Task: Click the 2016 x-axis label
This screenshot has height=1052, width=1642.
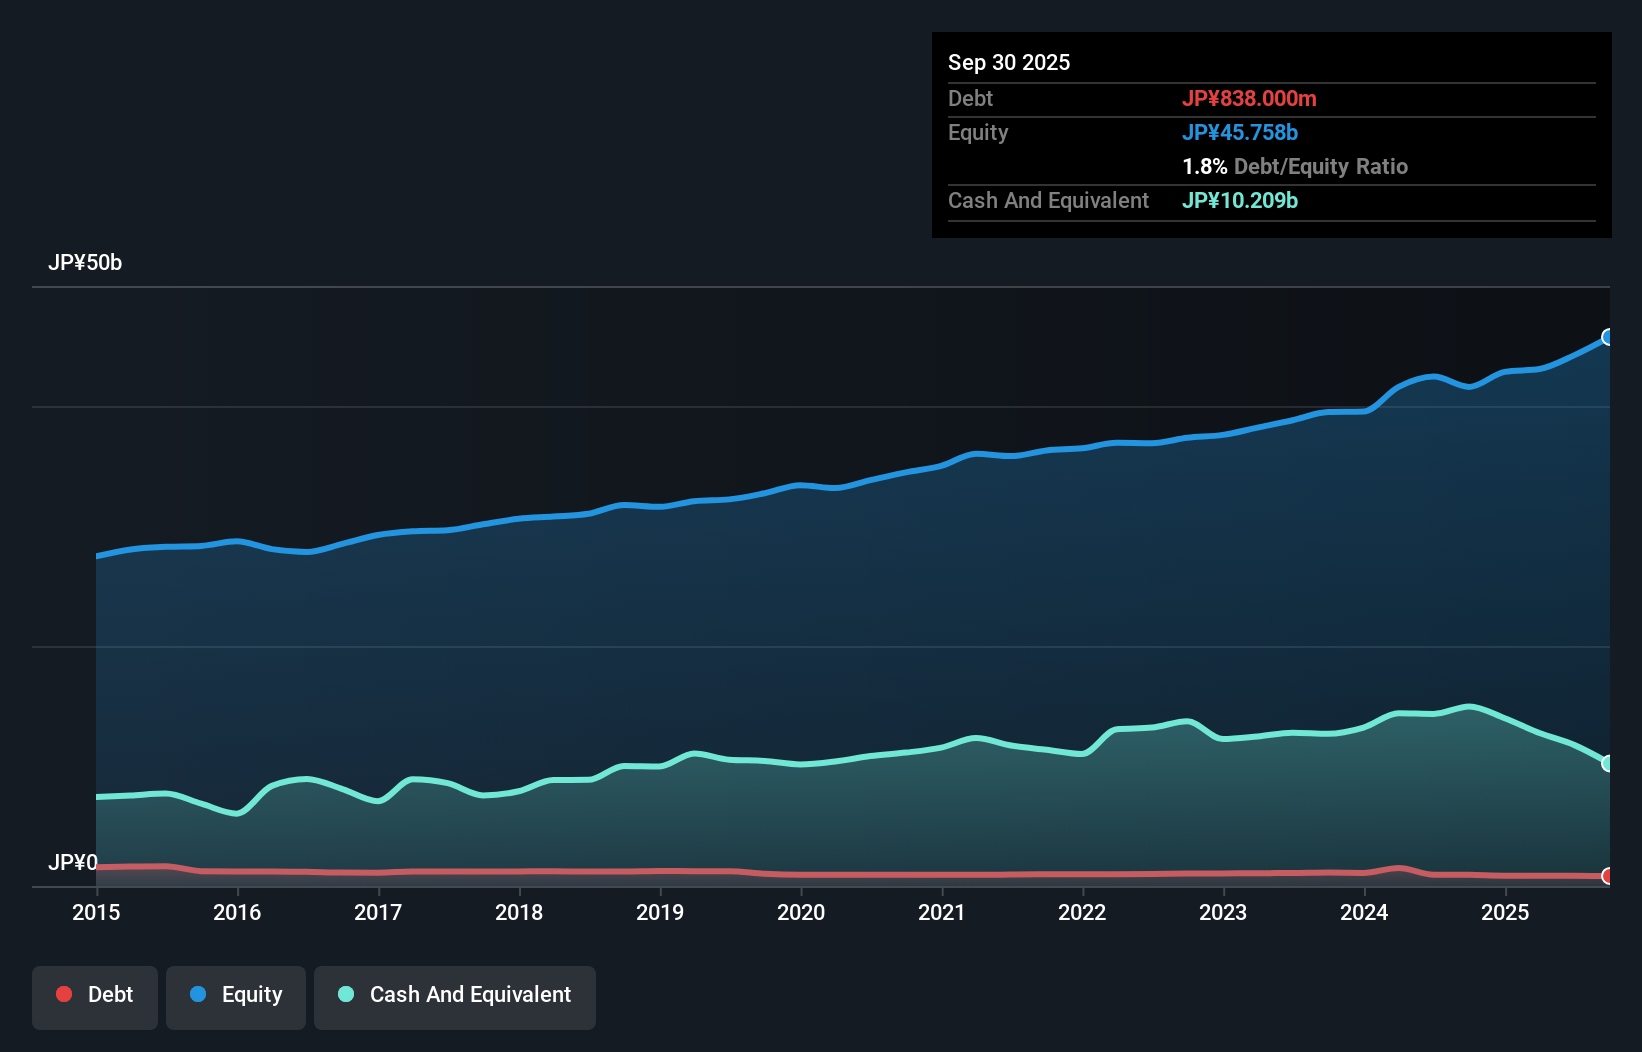Action: (237, 912)
